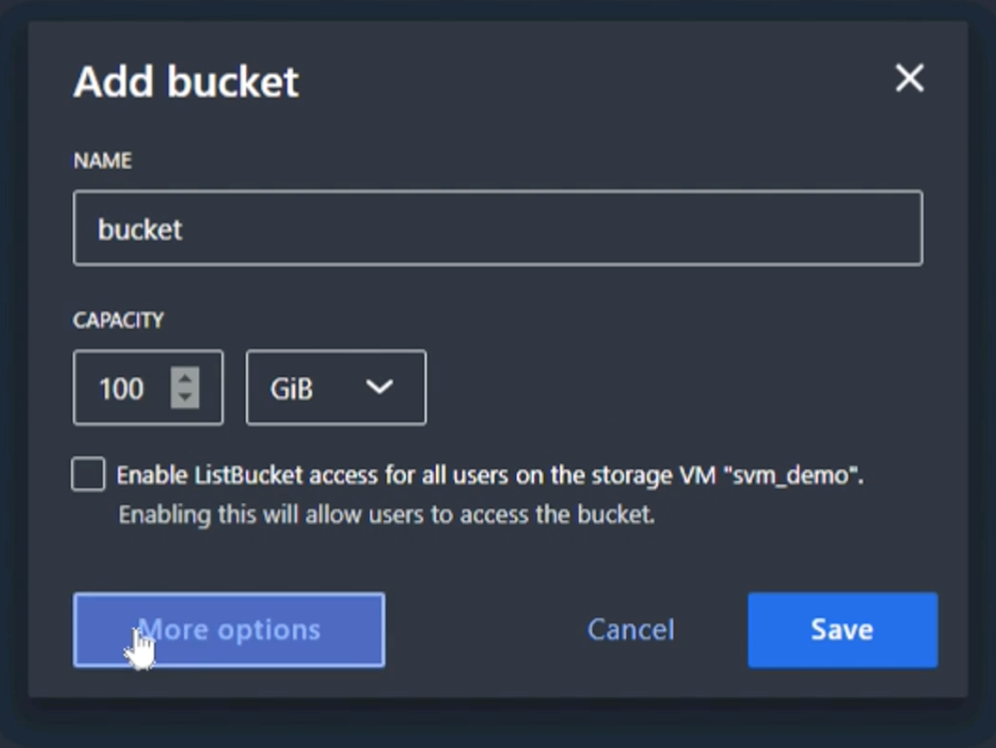
Task: Close the Add bucket dialog
Action: (909, 78)
